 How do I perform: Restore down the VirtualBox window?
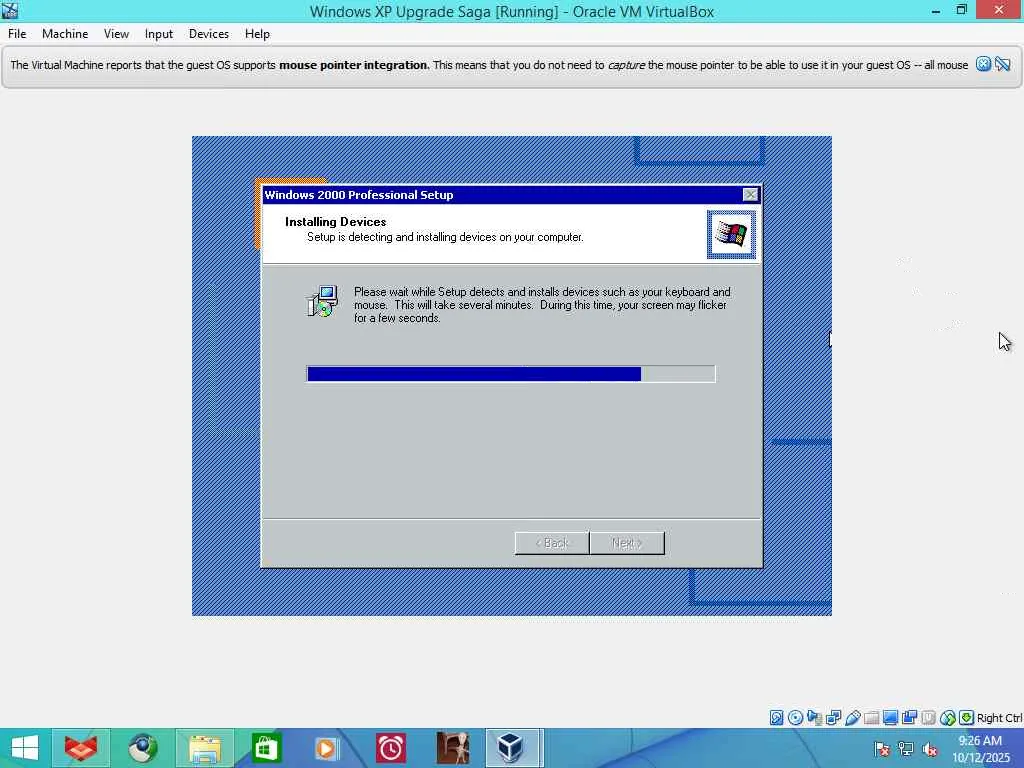[961, 10]
